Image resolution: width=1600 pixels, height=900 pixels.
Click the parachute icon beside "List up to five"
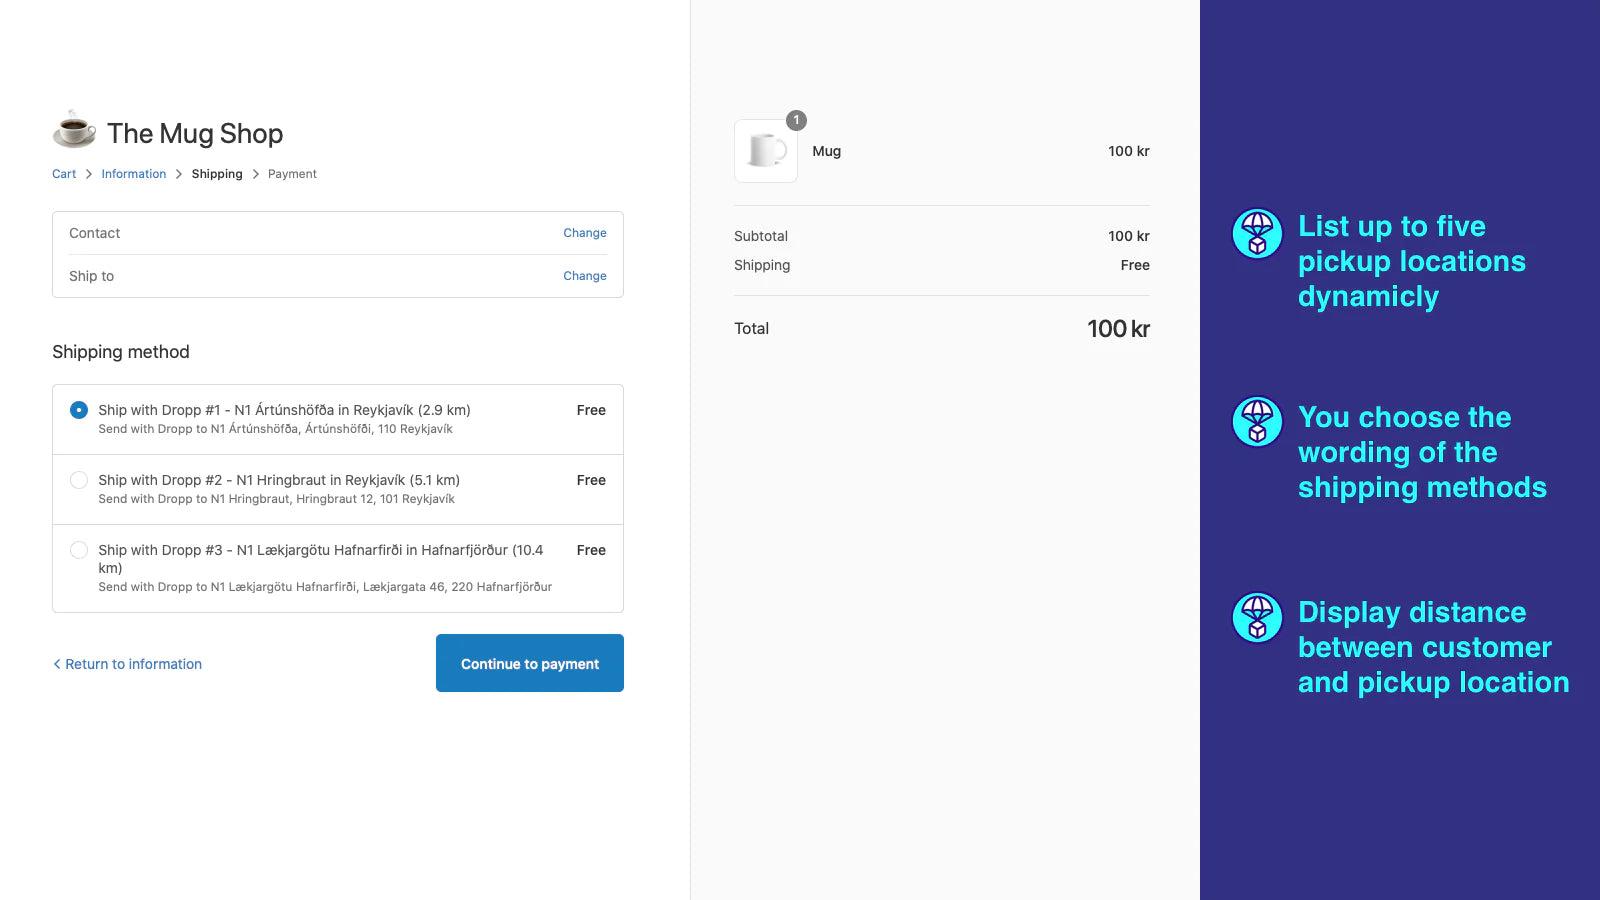click(x=1257, y=234)
